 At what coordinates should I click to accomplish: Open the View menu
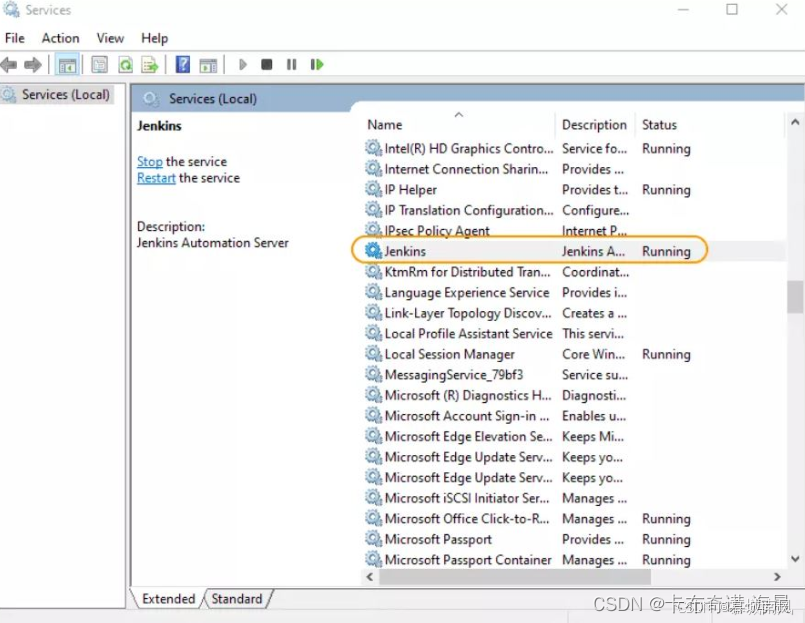tap(110, 38)
